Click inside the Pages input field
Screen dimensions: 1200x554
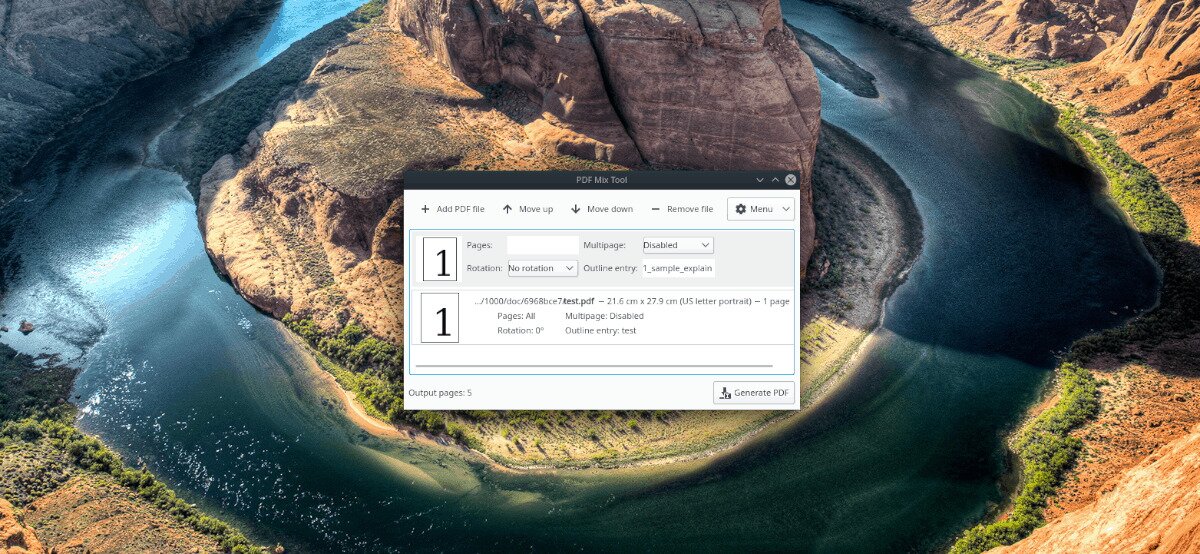click(542, 245)
